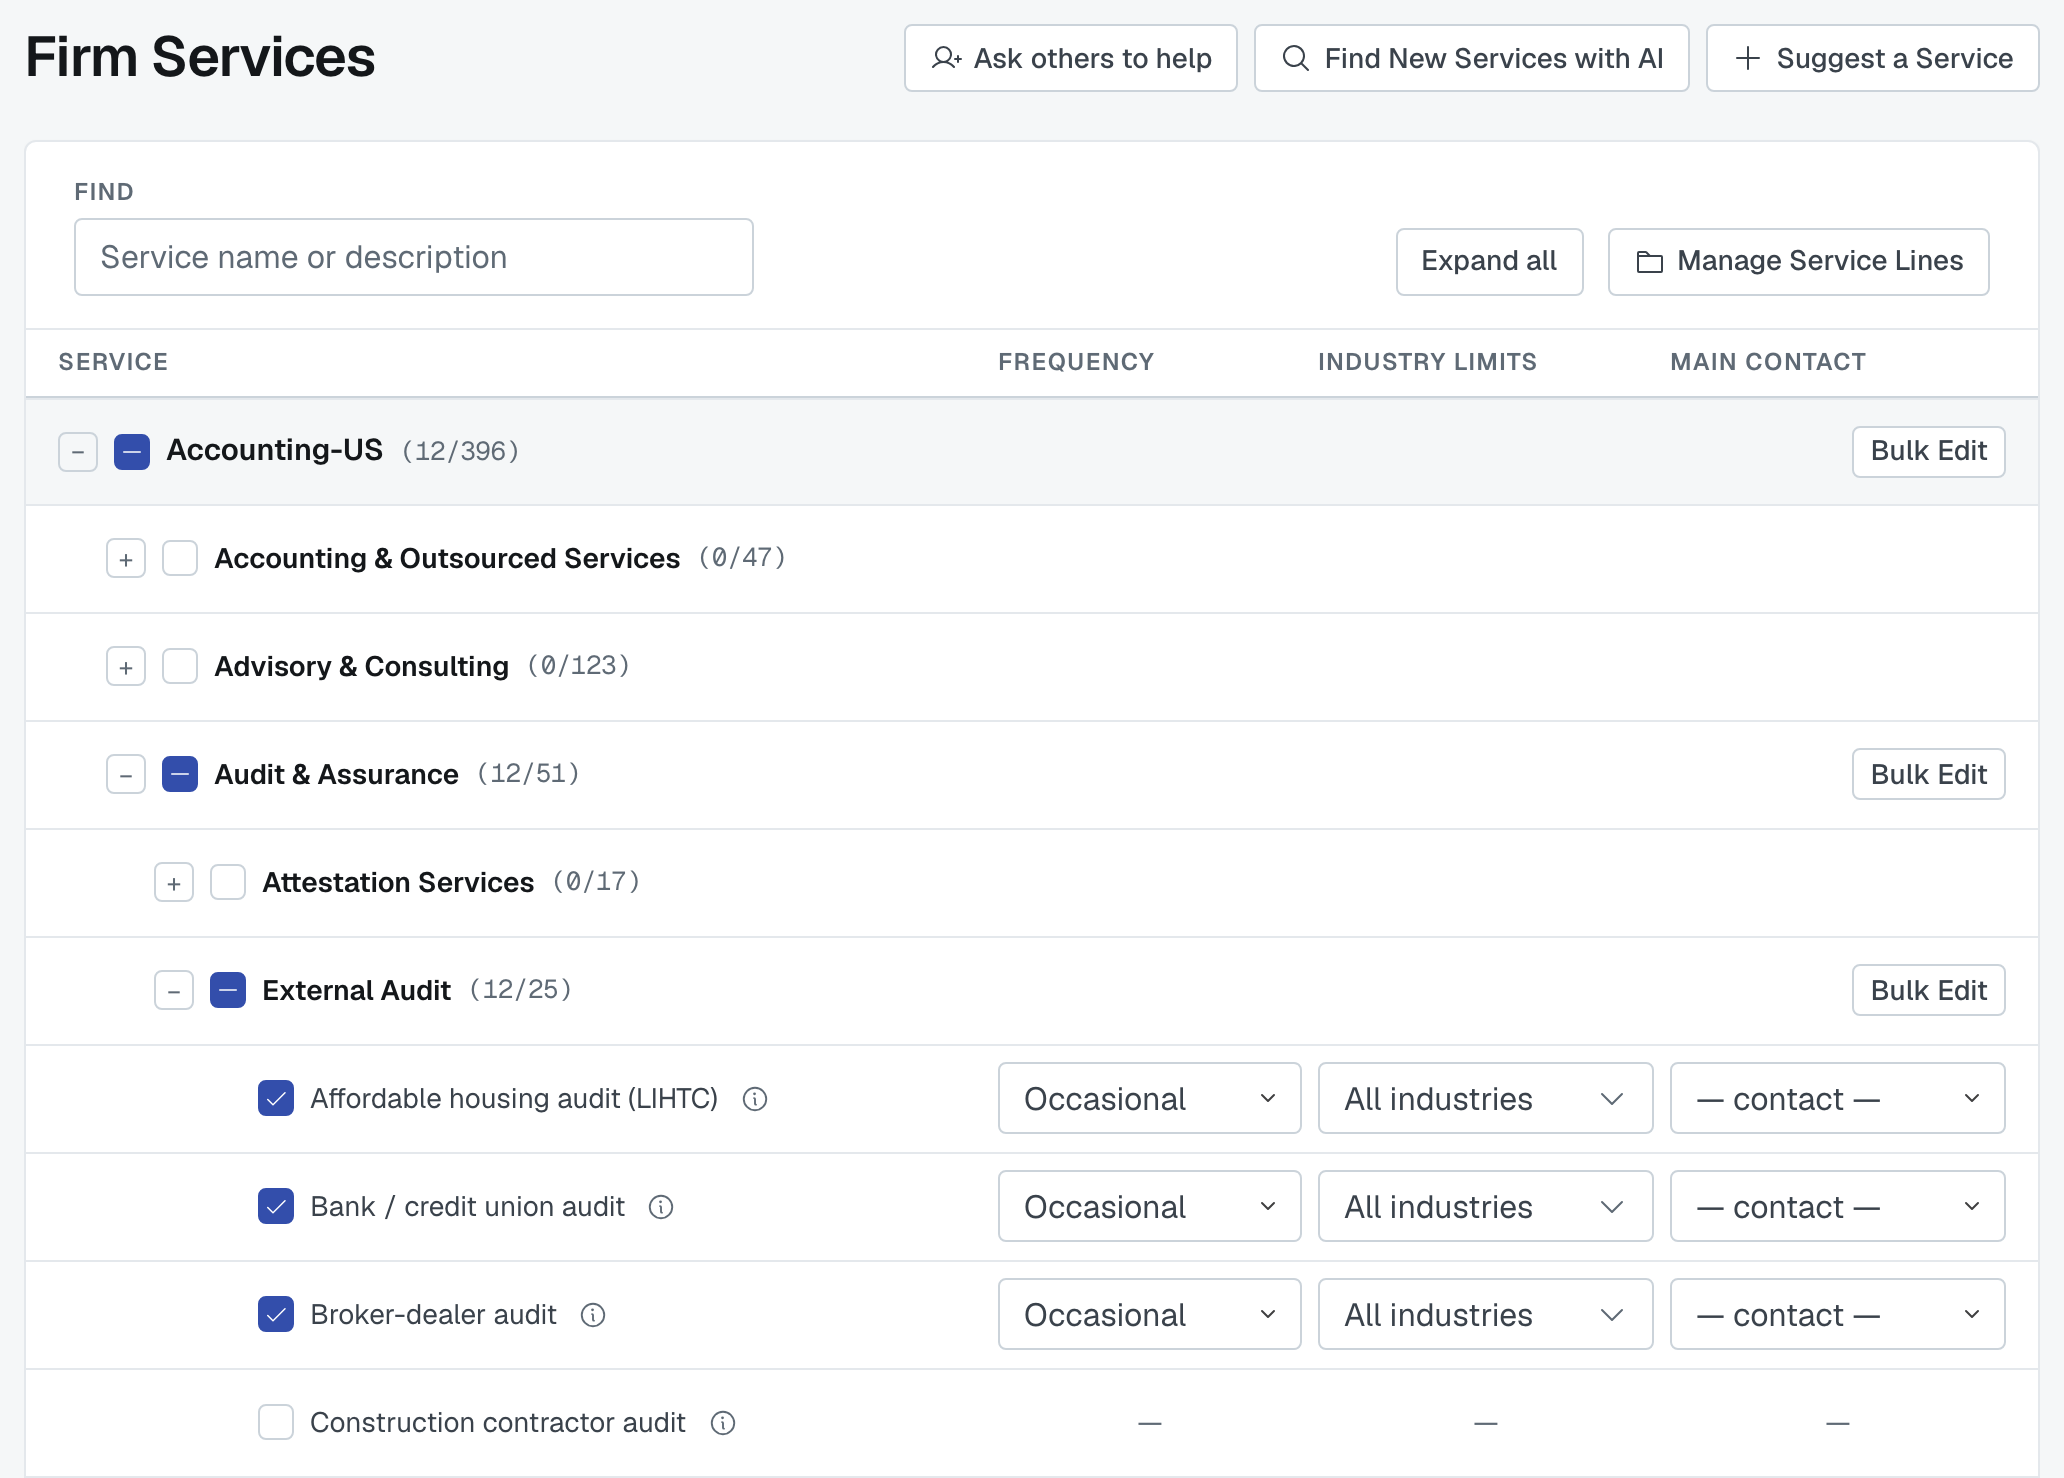Collapse the Accounting-US group
2064x1478 pixels.
78,452
